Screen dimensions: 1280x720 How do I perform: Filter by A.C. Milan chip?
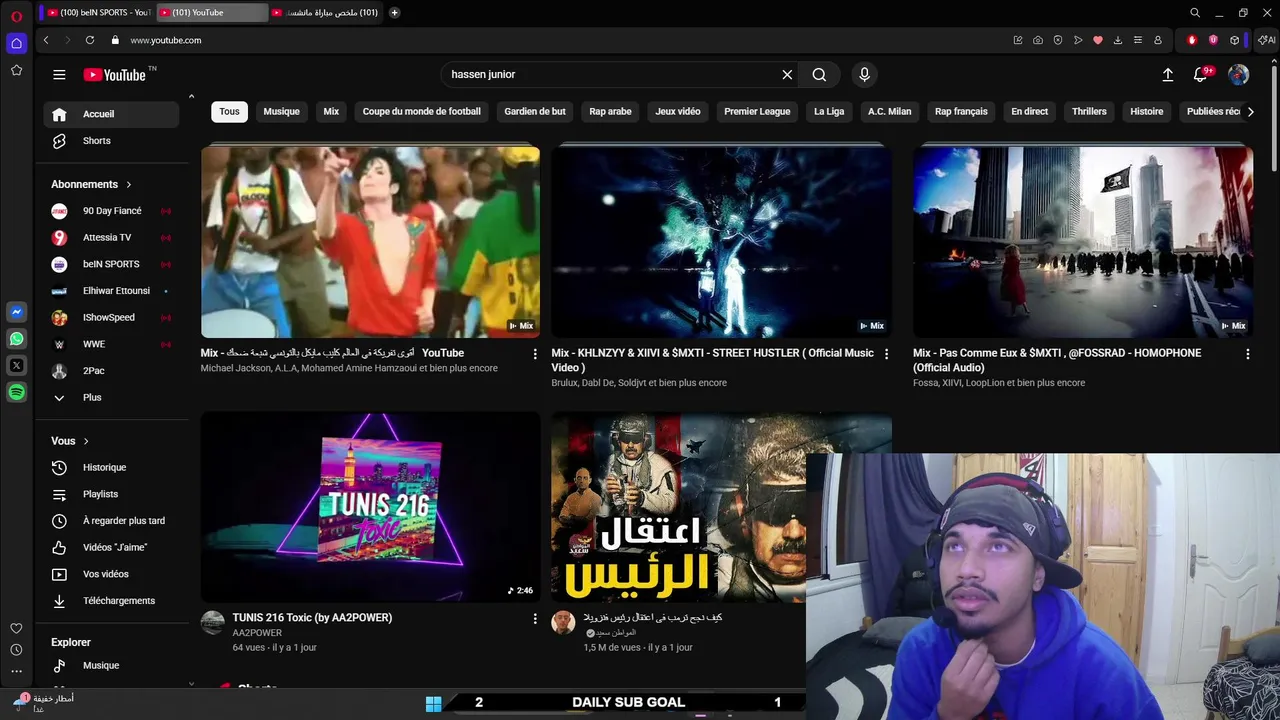point(889,112)
